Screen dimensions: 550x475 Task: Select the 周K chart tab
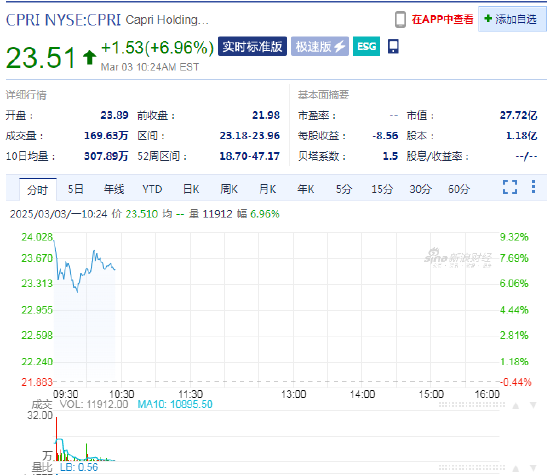[229, 189]
